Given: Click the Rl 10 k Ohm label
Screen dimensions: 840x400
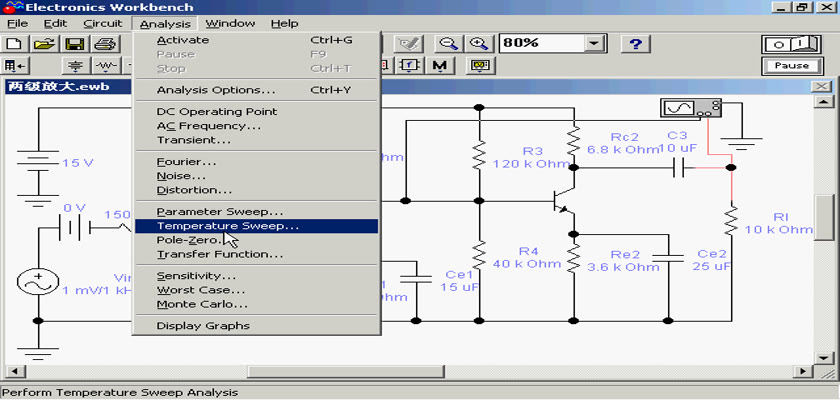Looking at the screenshot, I should click(x=778, y=223).
